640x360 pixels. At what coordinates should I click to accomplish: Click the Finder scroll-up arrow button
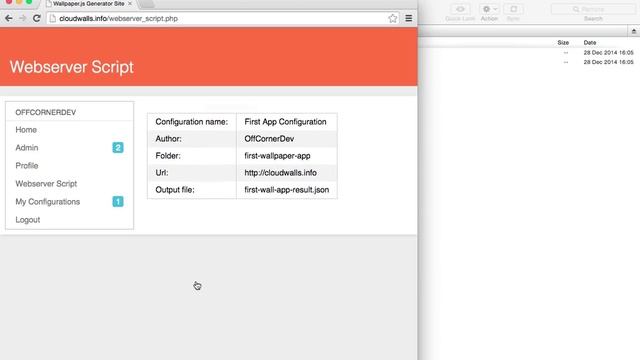(633, 31)
